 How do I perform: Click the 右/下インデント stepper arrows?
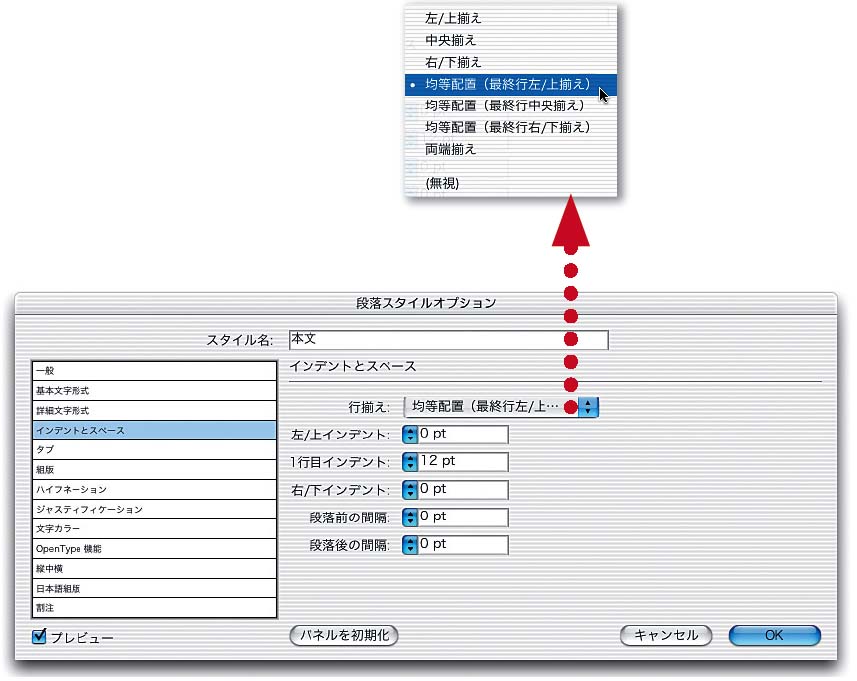coord(409,490)
